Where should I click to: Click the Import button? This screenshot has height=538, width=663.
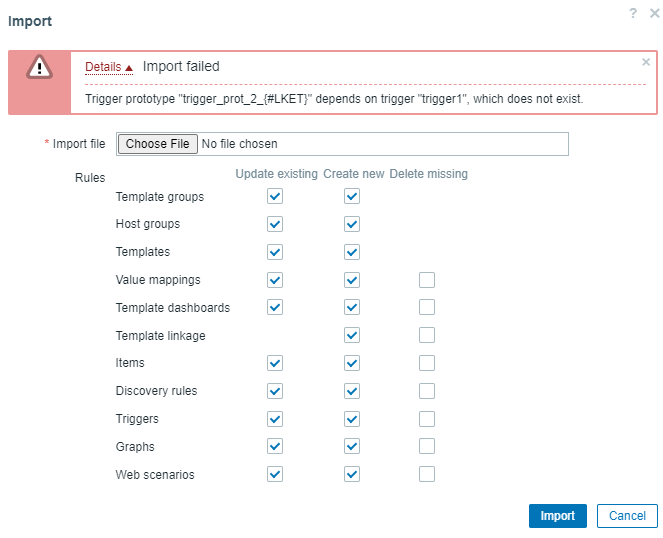557,516
